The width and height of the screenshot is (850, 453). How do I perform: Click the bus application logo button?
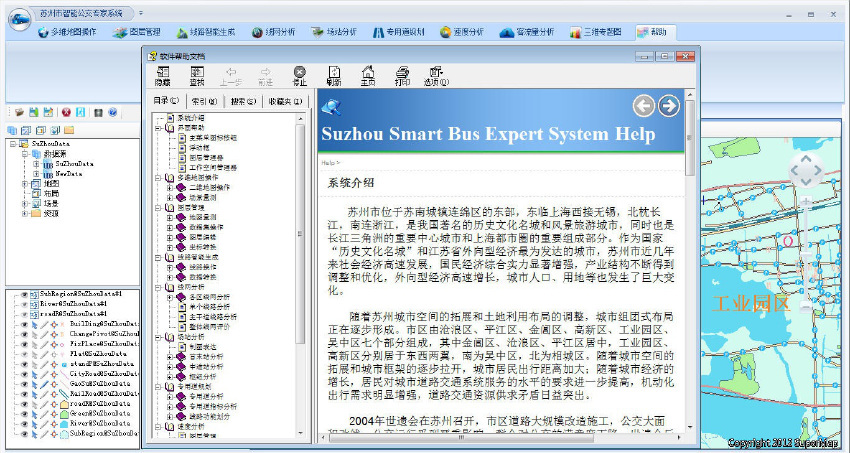[20, 20]
